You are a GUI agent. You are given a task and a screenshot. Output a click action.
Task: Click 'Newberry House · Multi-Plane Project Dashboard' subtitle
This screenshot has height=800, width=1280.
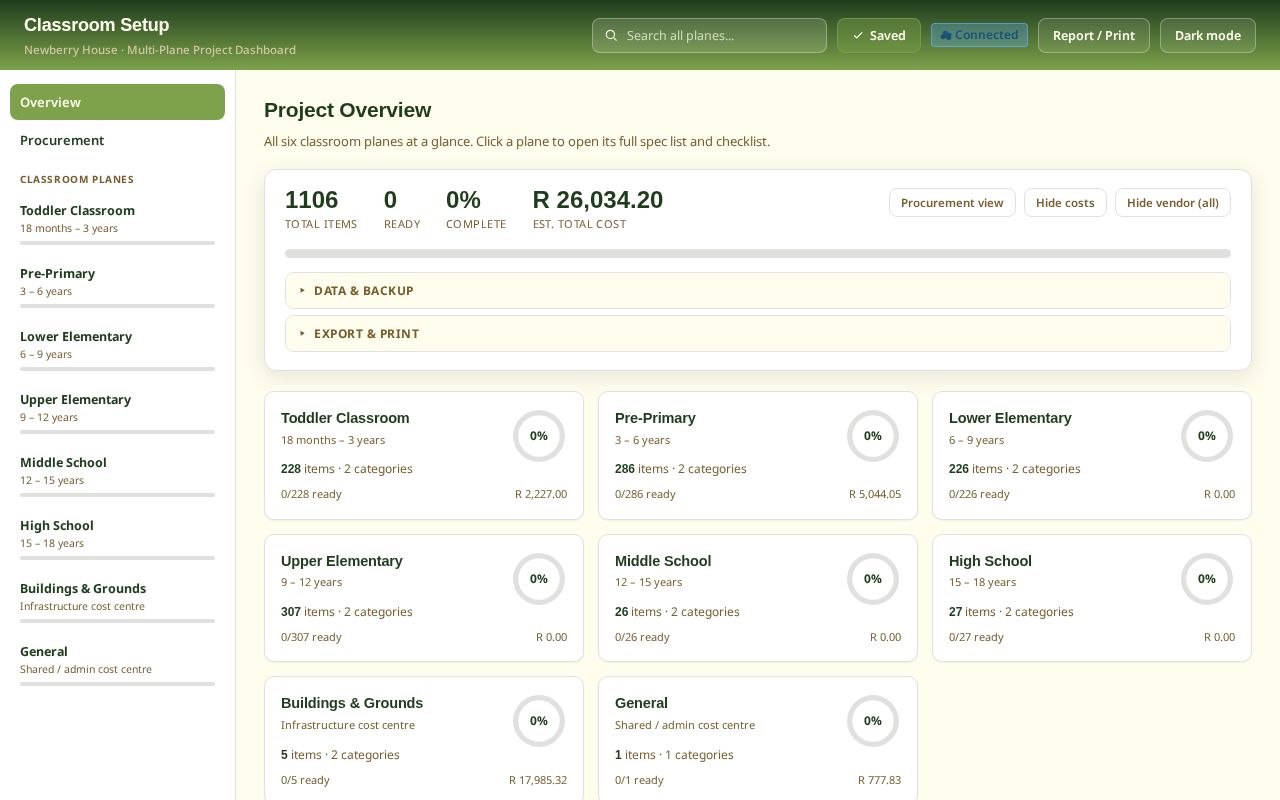coord(160,50)
